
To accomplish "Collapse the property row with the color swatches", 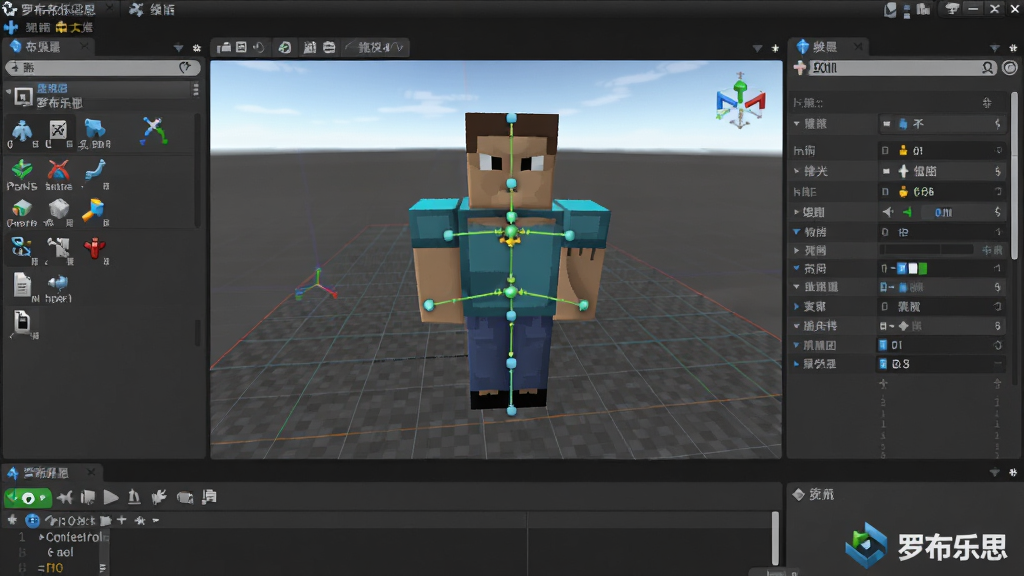I will 797,268.
